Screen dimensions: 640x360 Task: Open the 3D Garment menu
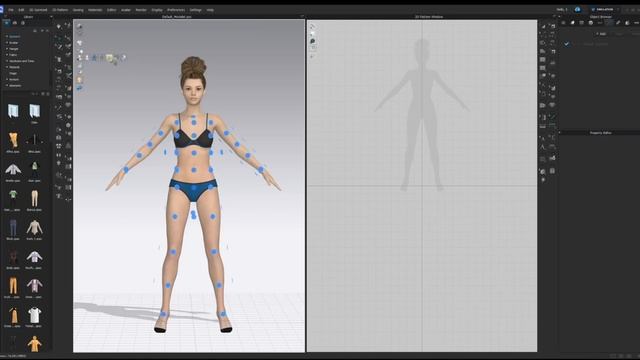coord(38,10)
